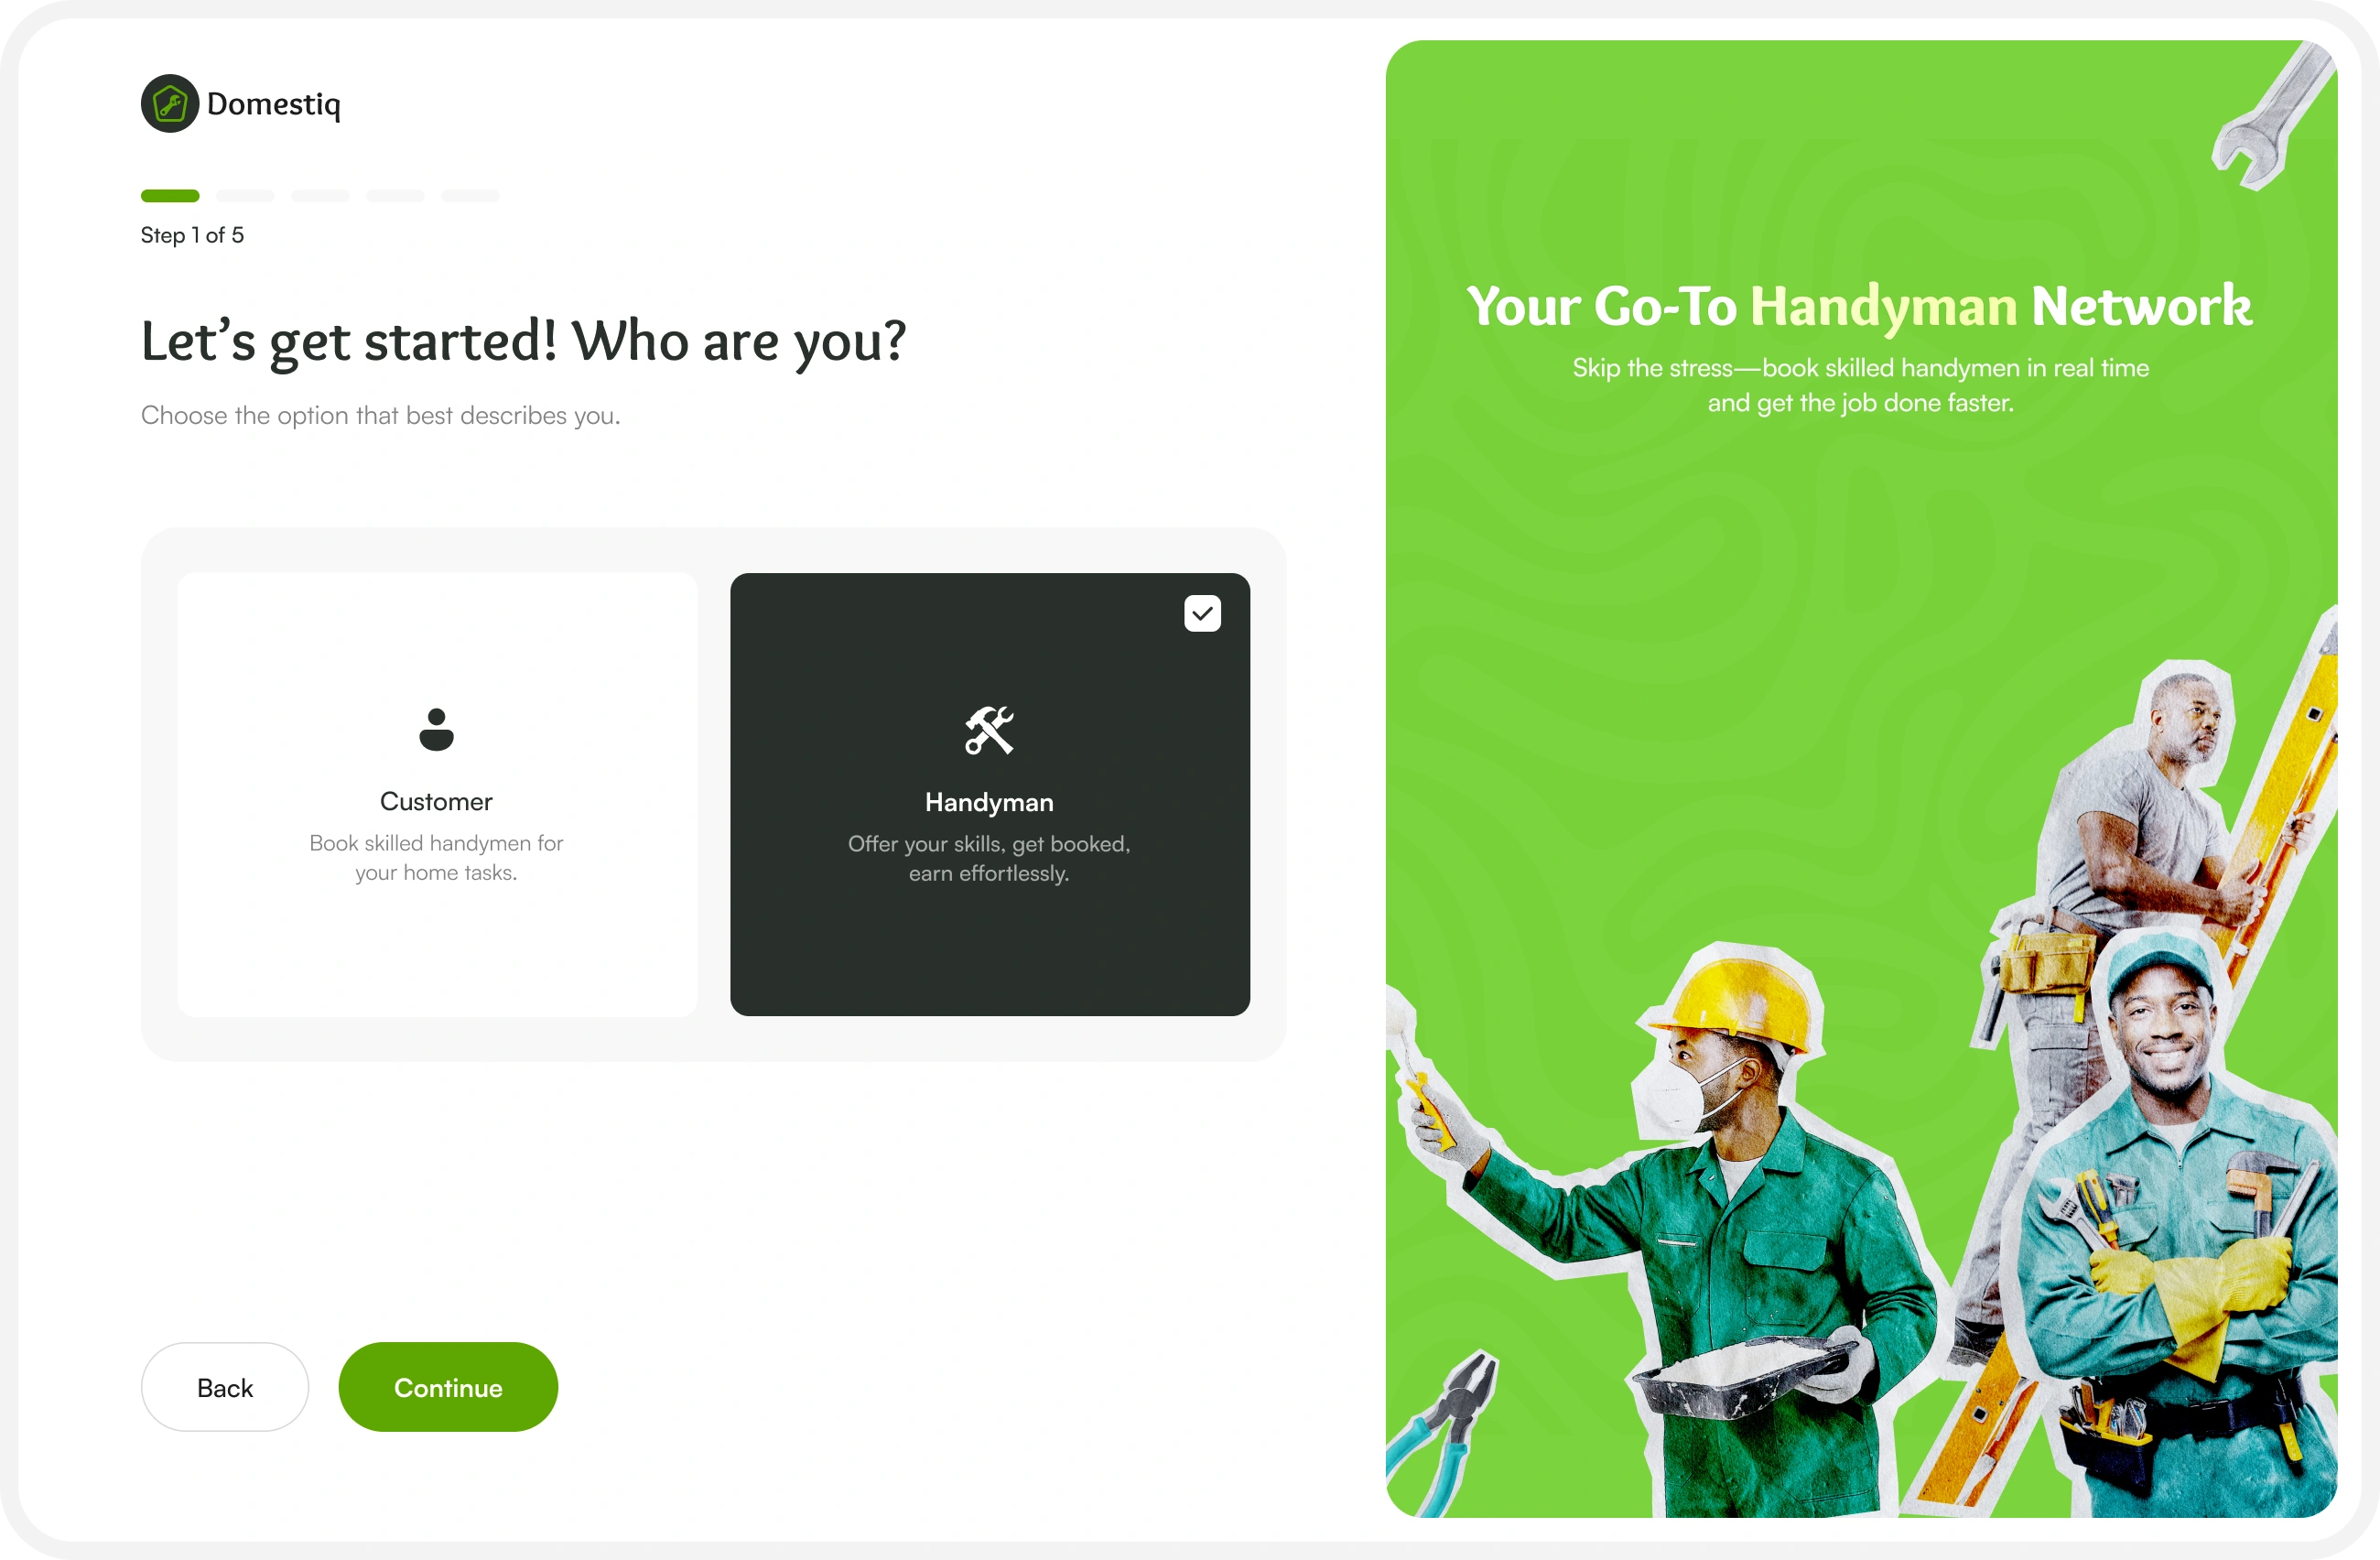Click the Handyman hammer and wrench icon
The height and width of the screenshot is (1560, 2380).
(x=989, y=730)
